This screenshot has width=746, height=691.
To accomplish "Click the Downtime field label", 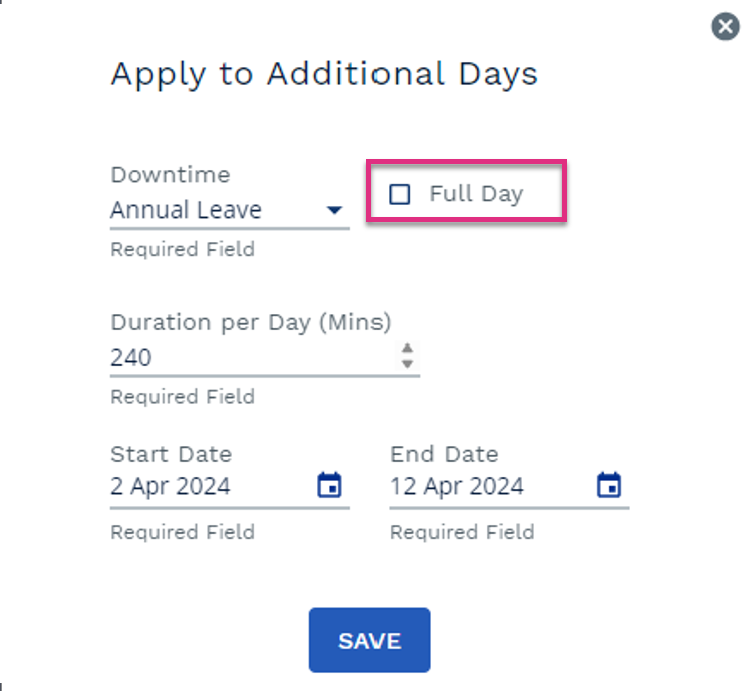I will (x=170, y=175).
